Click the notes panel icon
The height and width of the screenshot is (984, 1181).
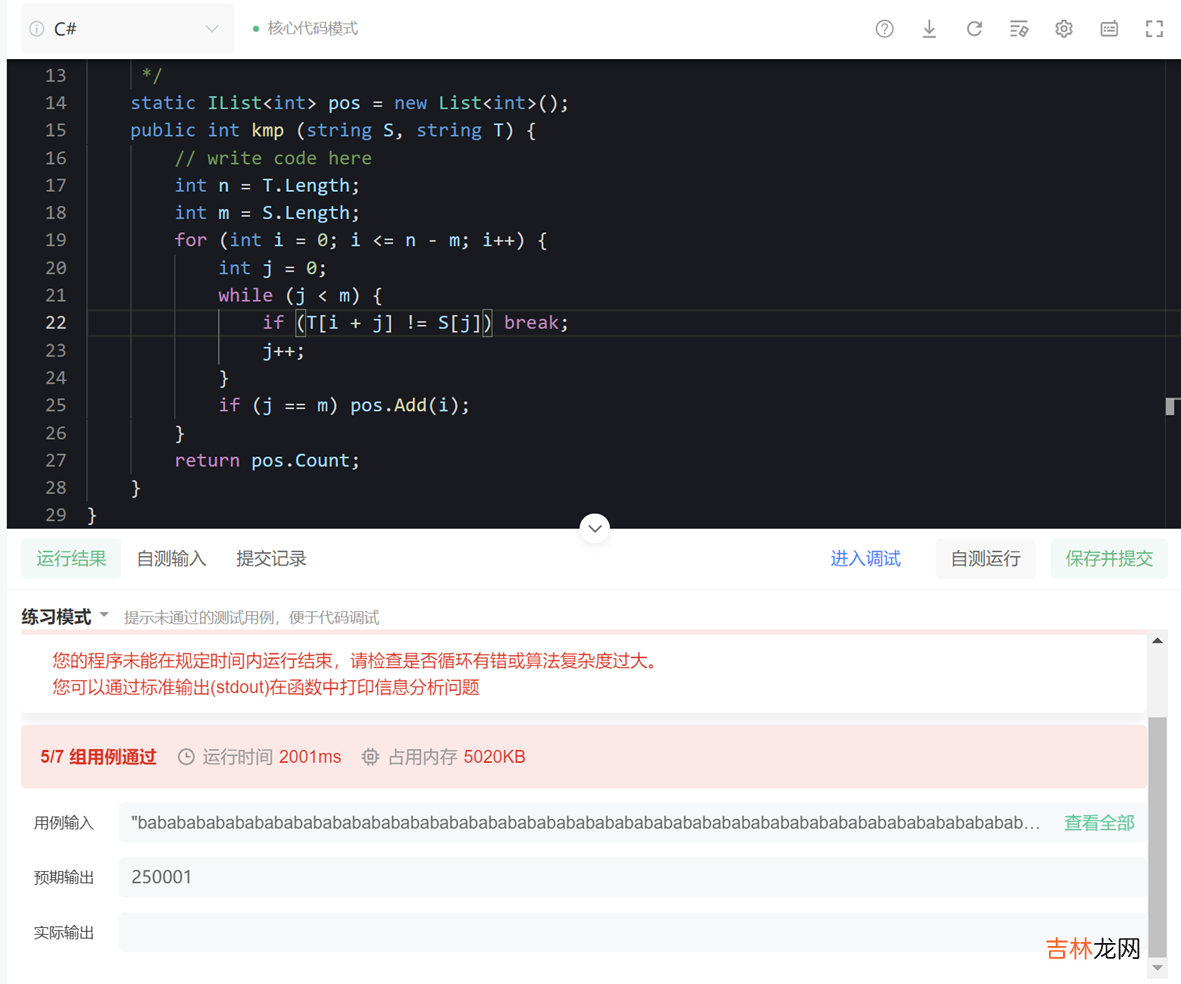pyautogui.click(x=1109, y=29)
